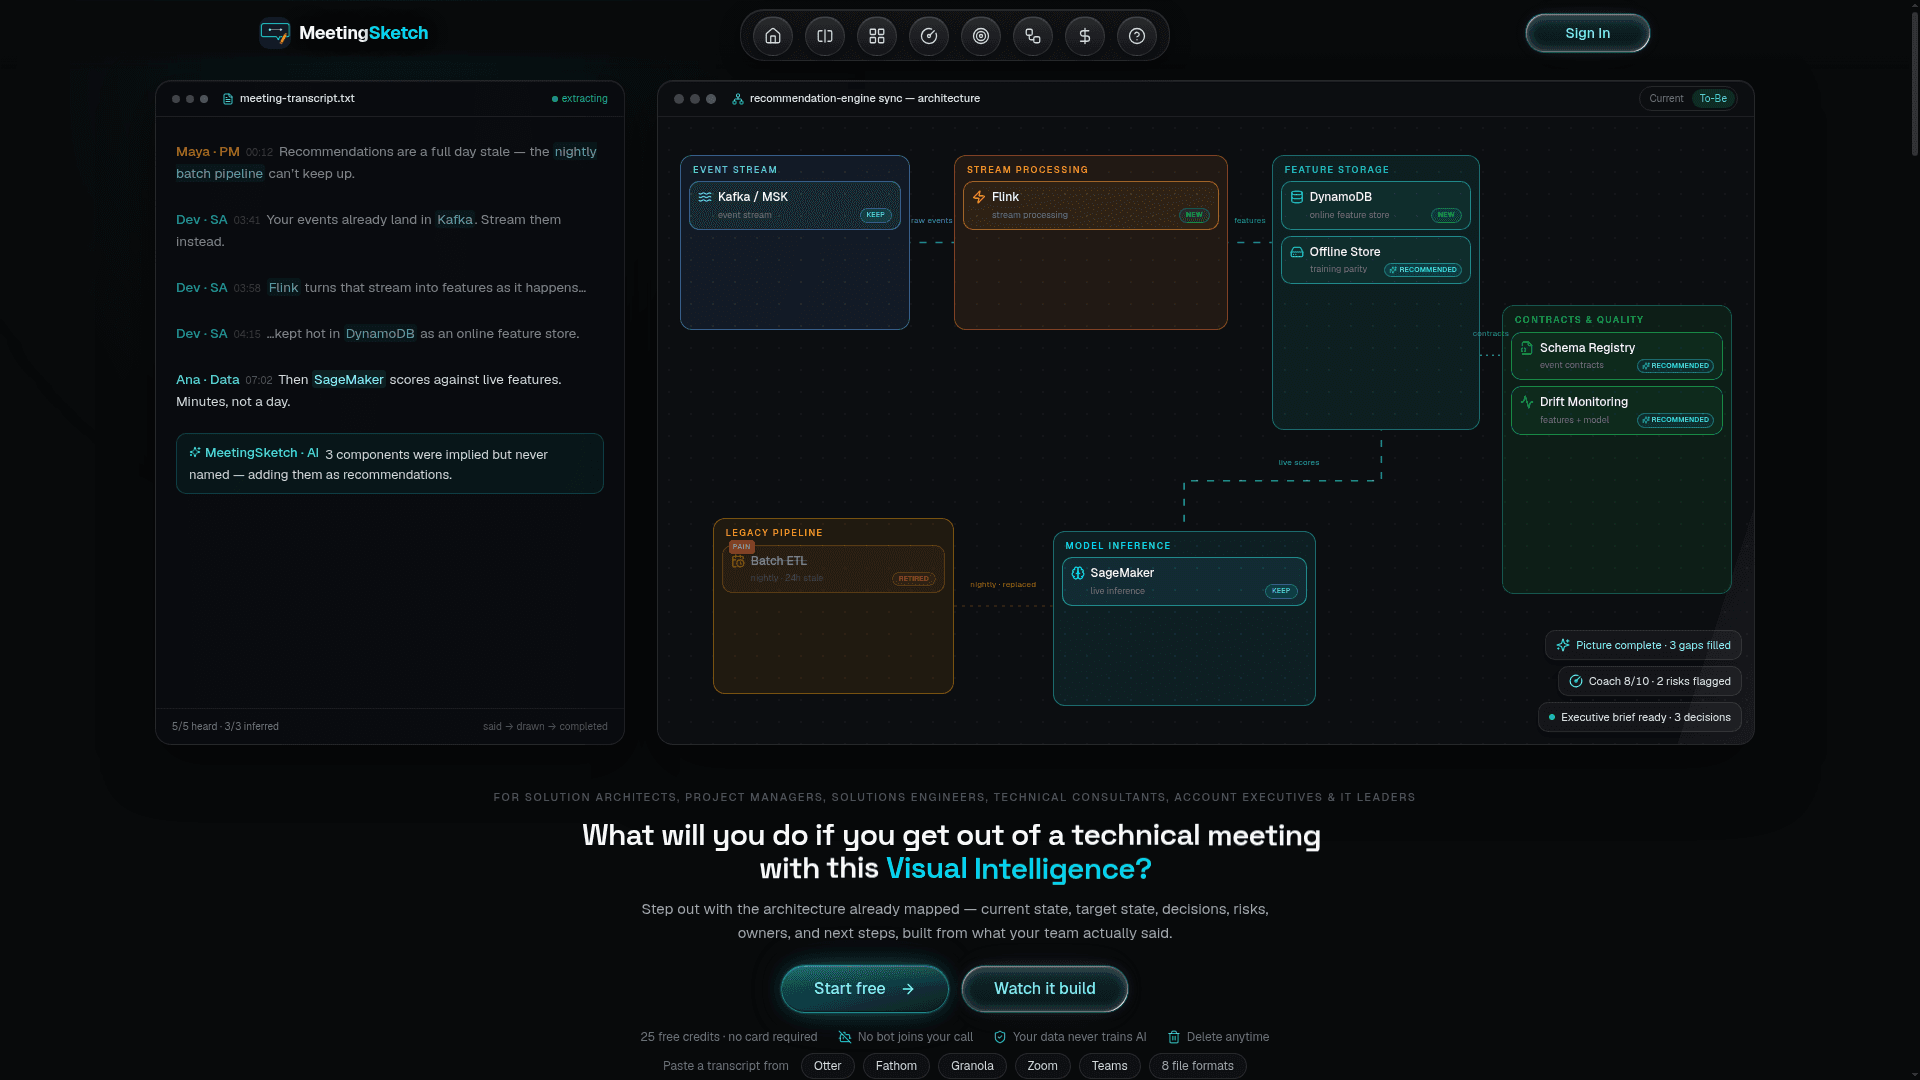This screenshot has width=1920, height=1080.
Task: Open pricing via the dollar icon
Action: pos(1085,36)
